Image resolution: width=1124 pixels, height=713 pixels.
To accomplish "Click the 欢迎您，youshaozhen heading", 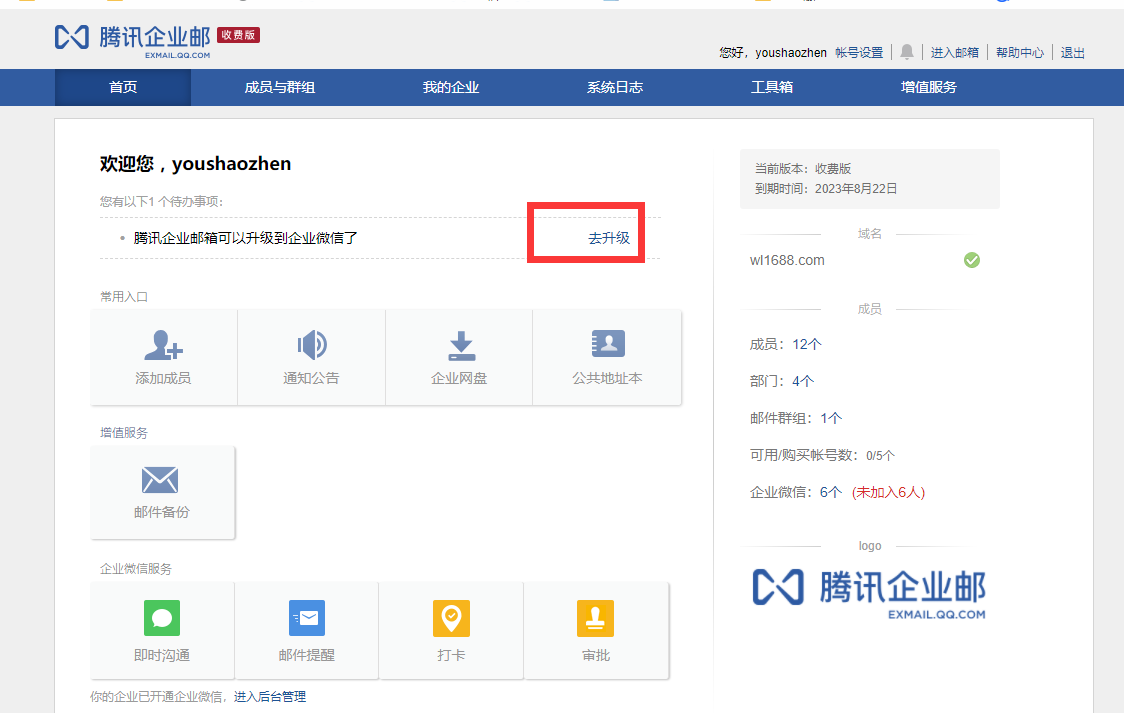I will pyautogui.click(x=195, y=164).
